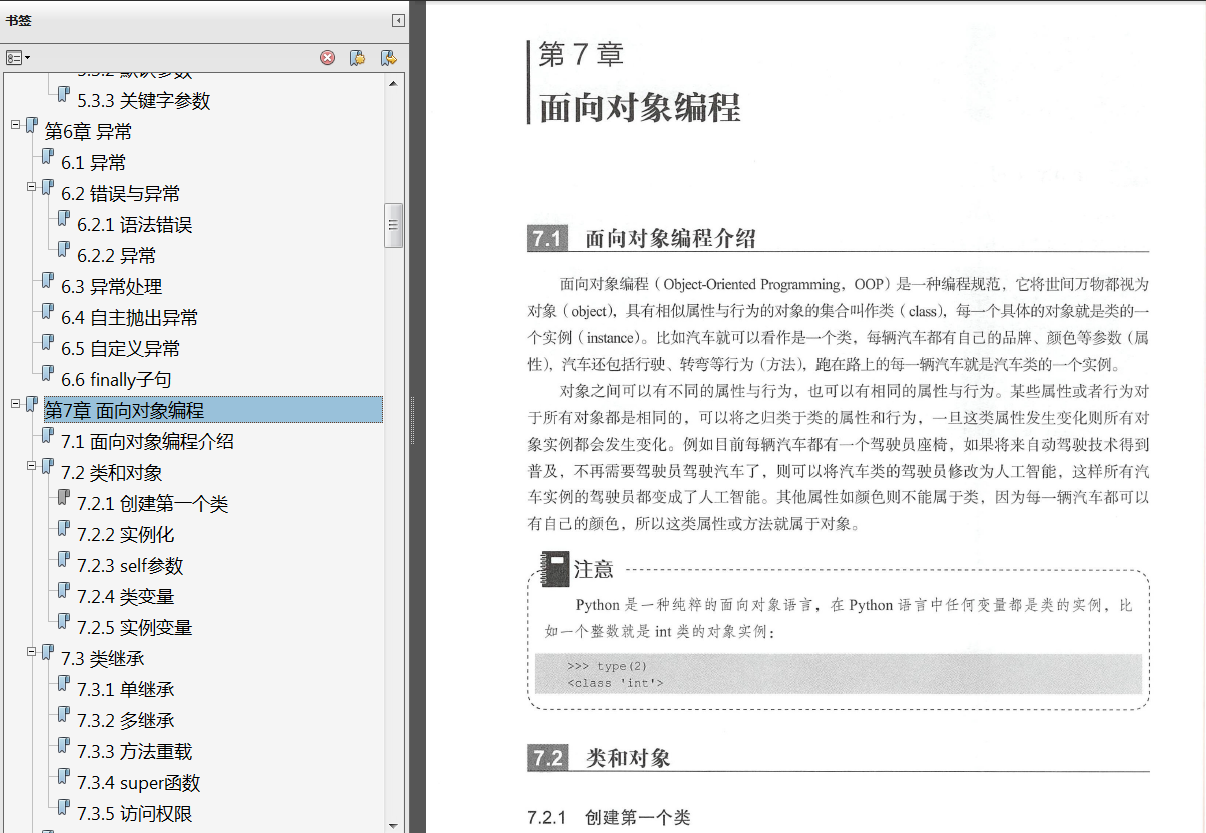Image resolution: width=1206 pixels, height=833 pixels.
Task: Click the red delete bookmark icon
Action: pyautogui.click(x=327, y=58)
